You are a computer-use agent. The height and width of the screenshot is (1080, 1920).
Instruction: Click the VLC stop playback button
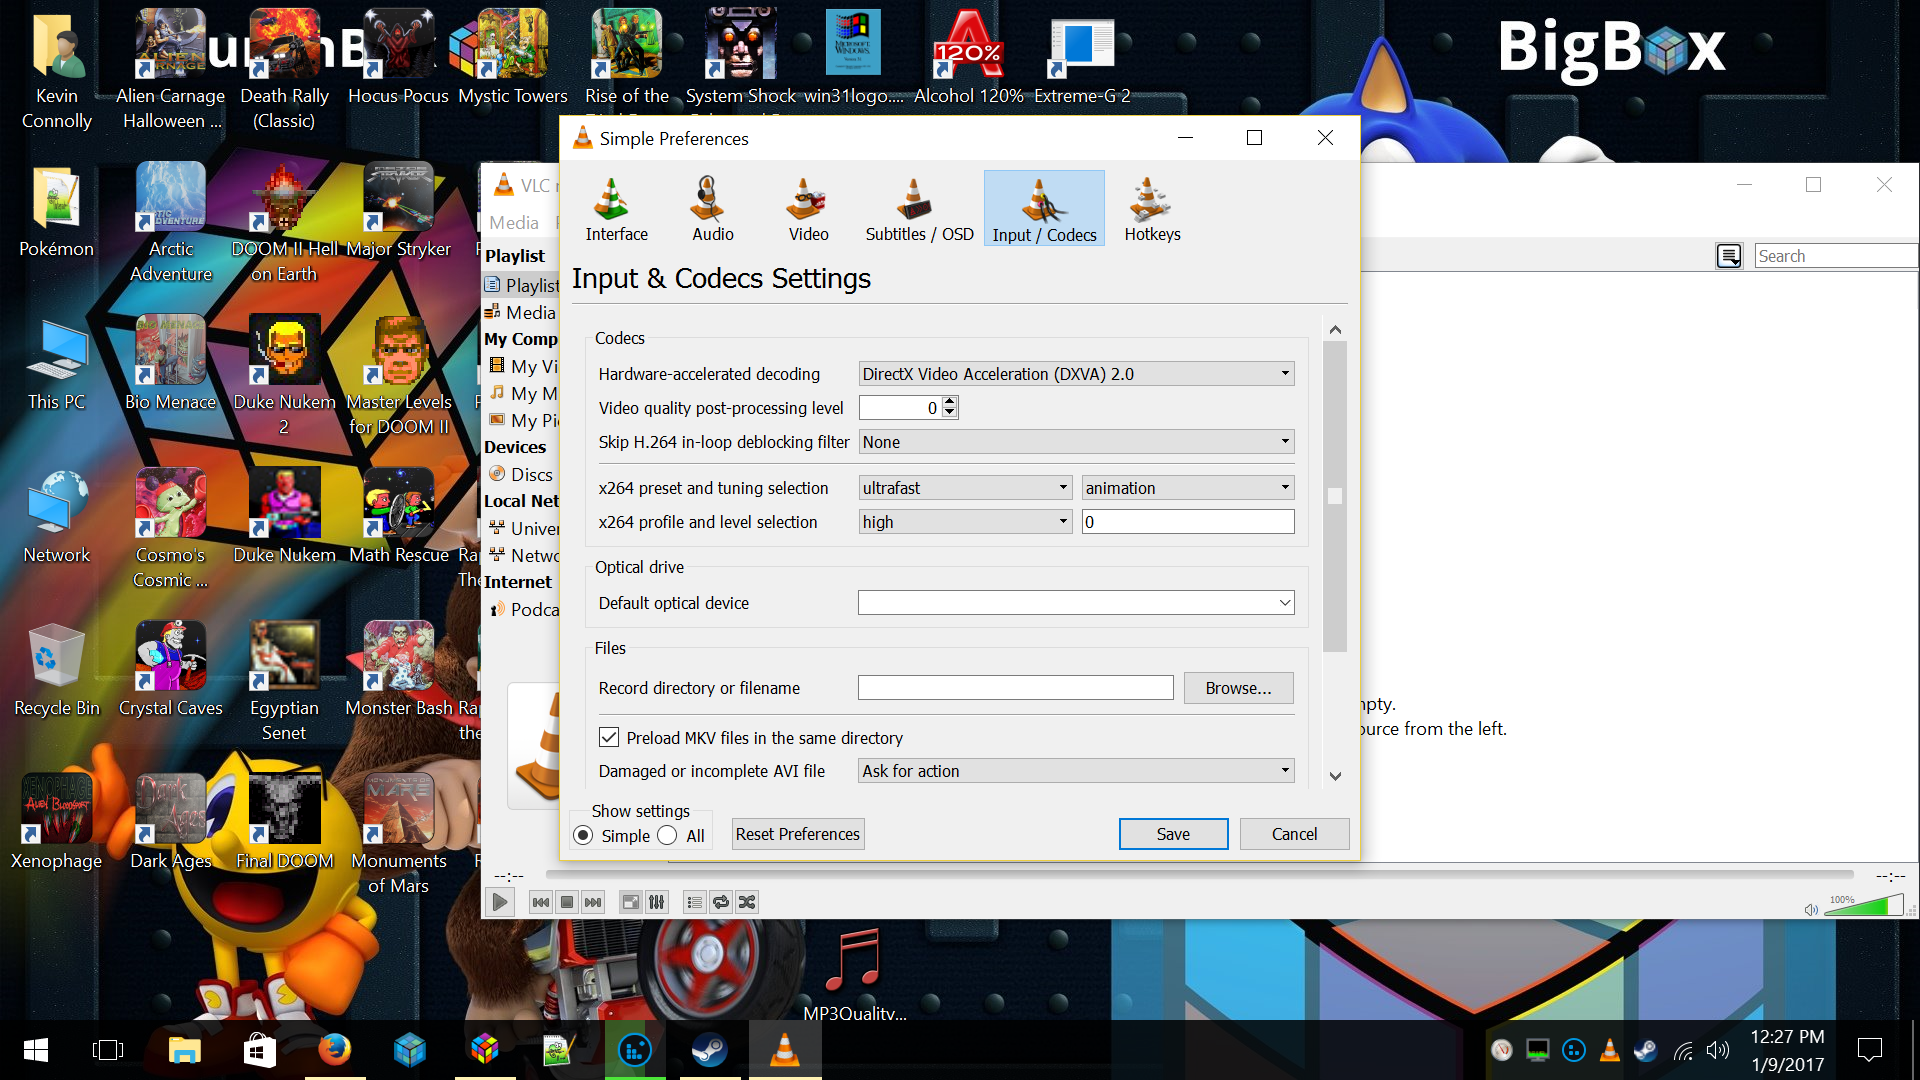point(567,902)
